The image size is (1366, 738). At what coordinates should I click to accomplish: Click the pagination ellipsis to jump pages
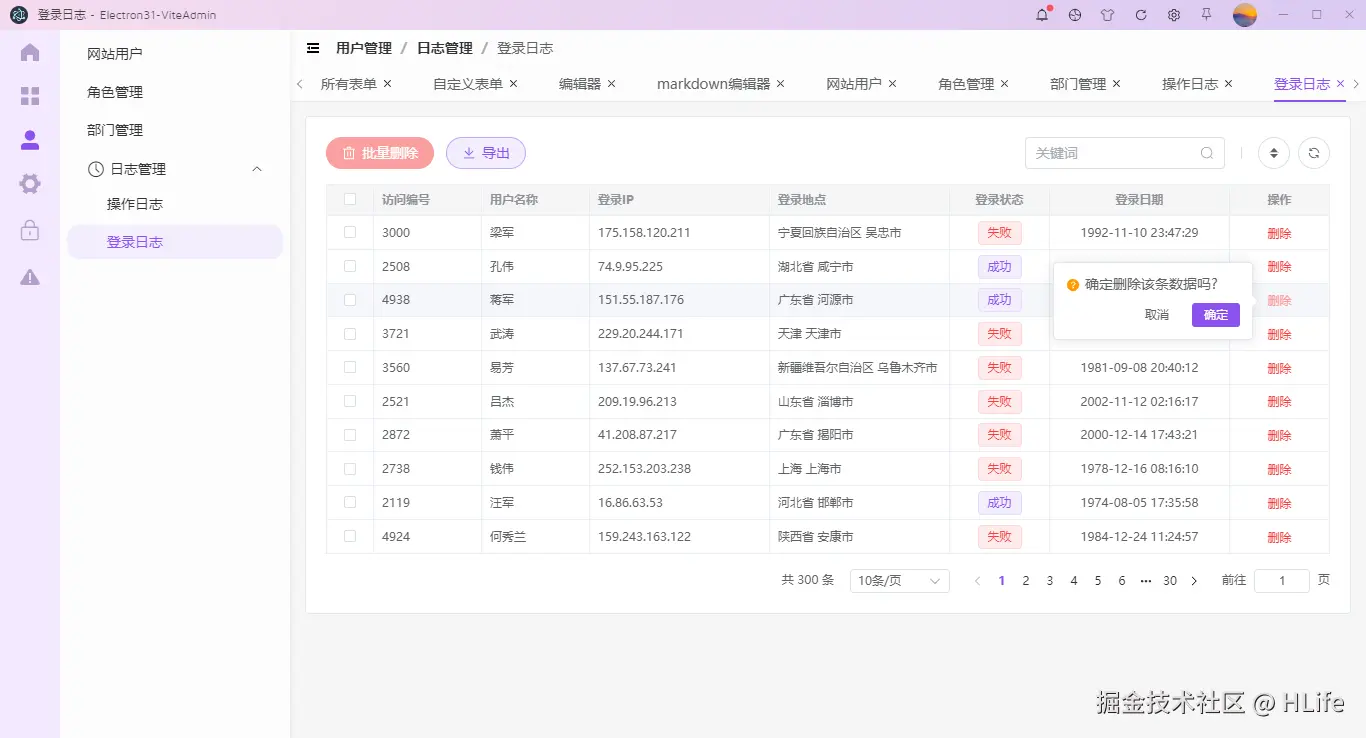point(1146,581)
